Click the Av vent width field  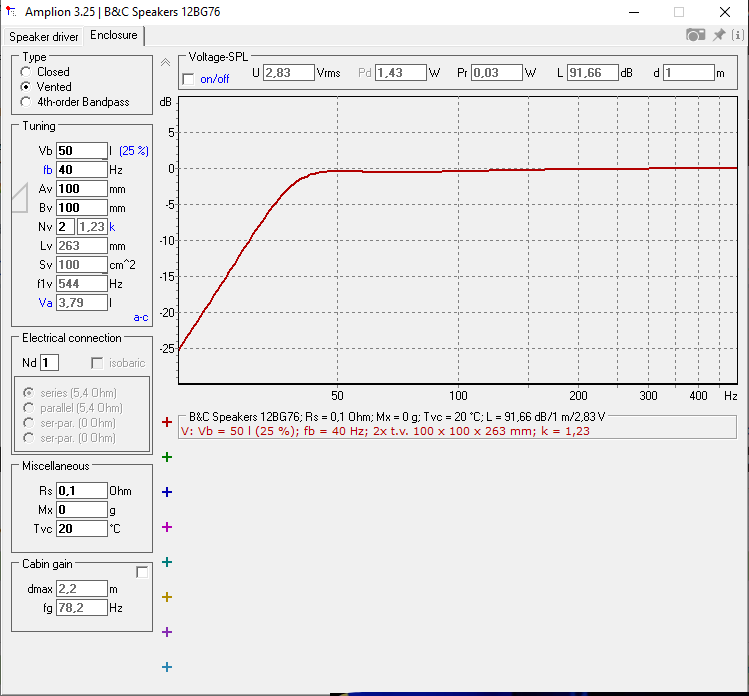(x=82, y=189)
